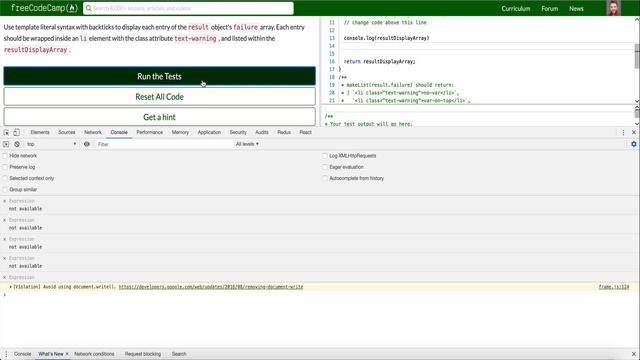Click the Reset All Code button
The height and width of the screenshot is (360, 640).
(160, 97)
